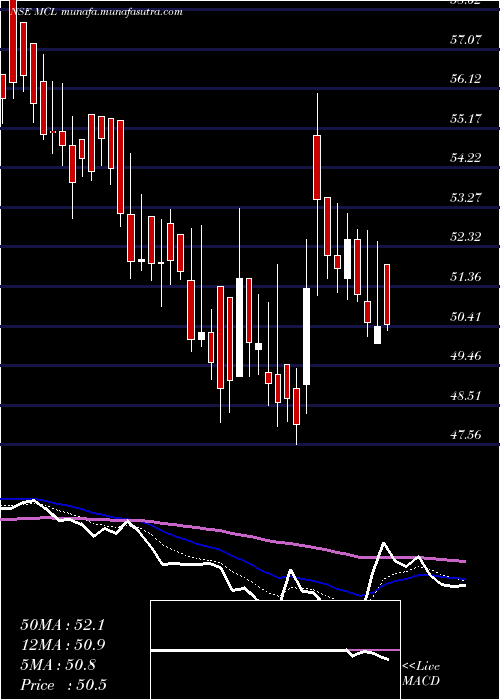
Task: Click the 5MA : 50.8 readout
Action: [x=58, y=665]
